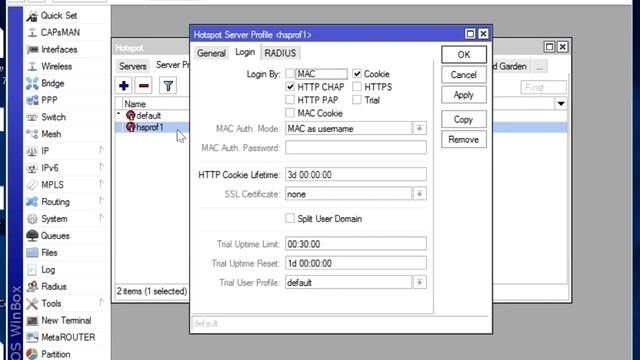Enable the HTTPS login checkbox

pyautogui.click(x=357, y=87)
